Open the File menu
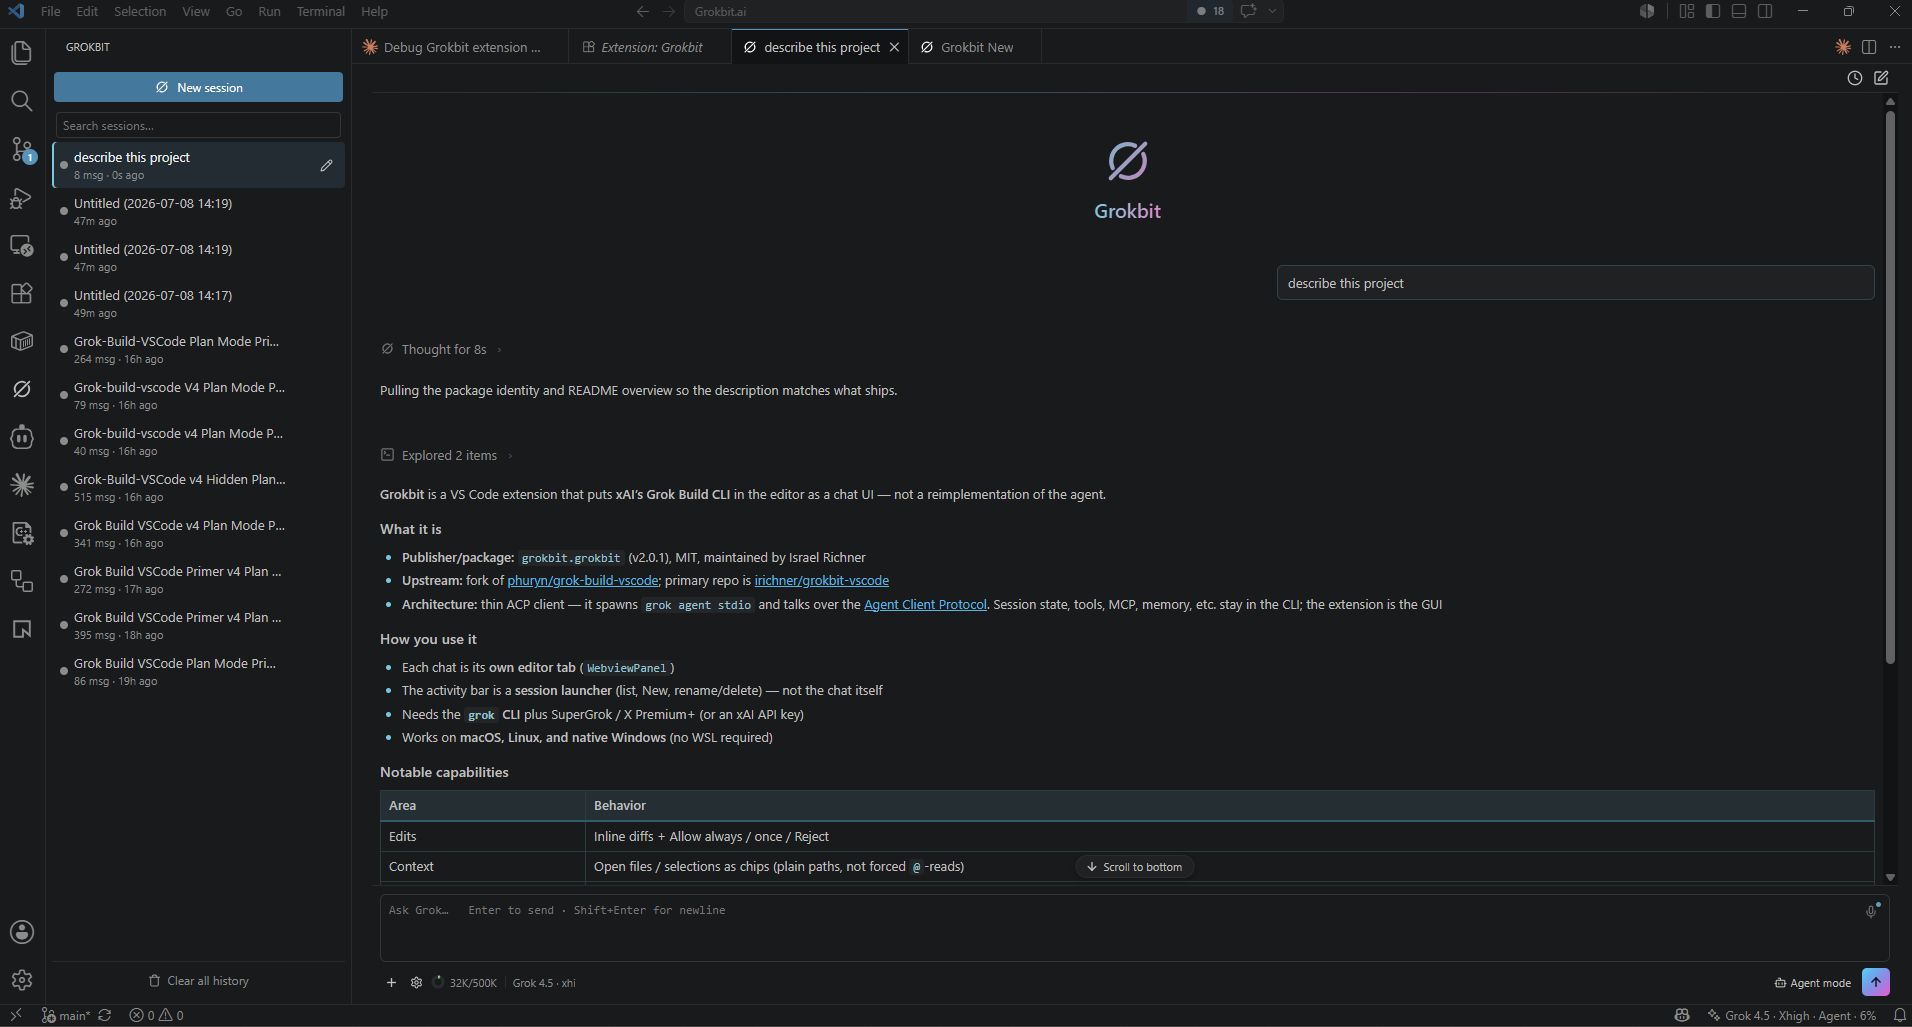 (x=51, y=12)
